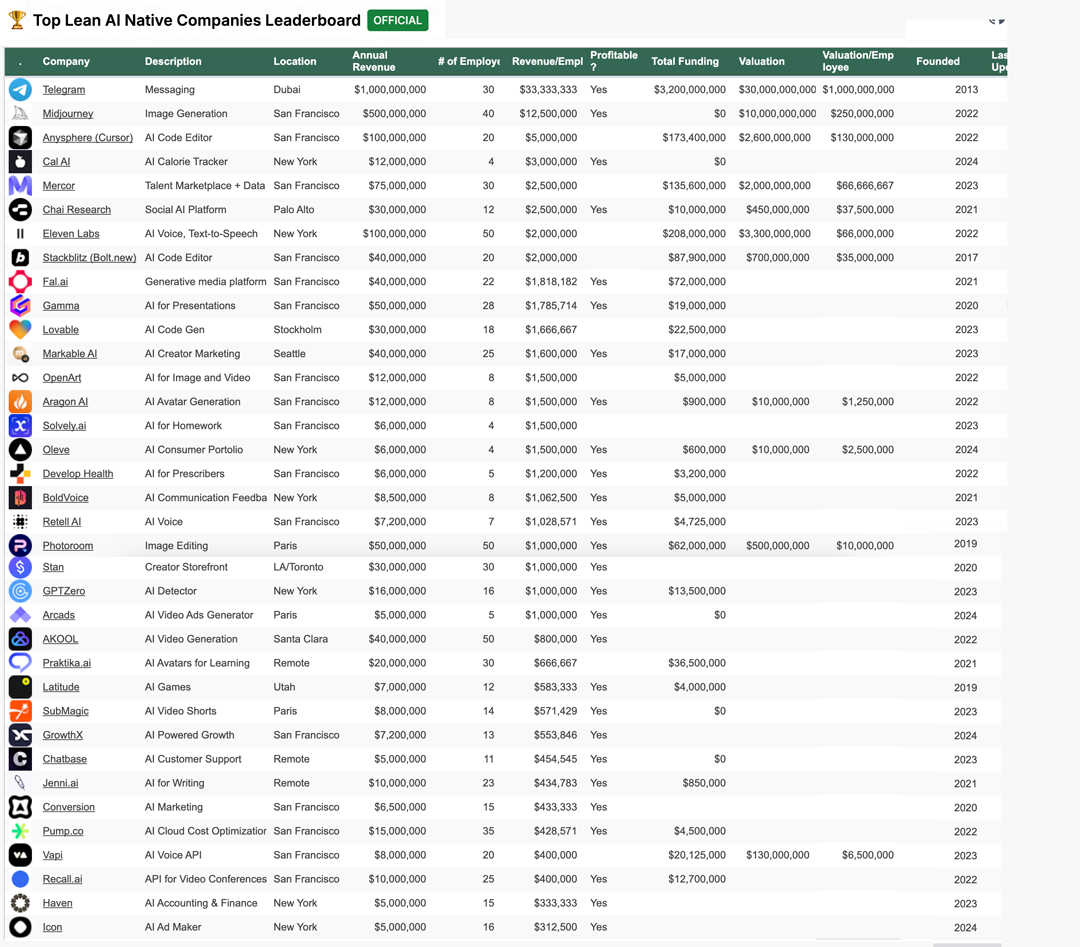Click the trophy icon beside the title
1080x947 pixels.
click(17, 20)
